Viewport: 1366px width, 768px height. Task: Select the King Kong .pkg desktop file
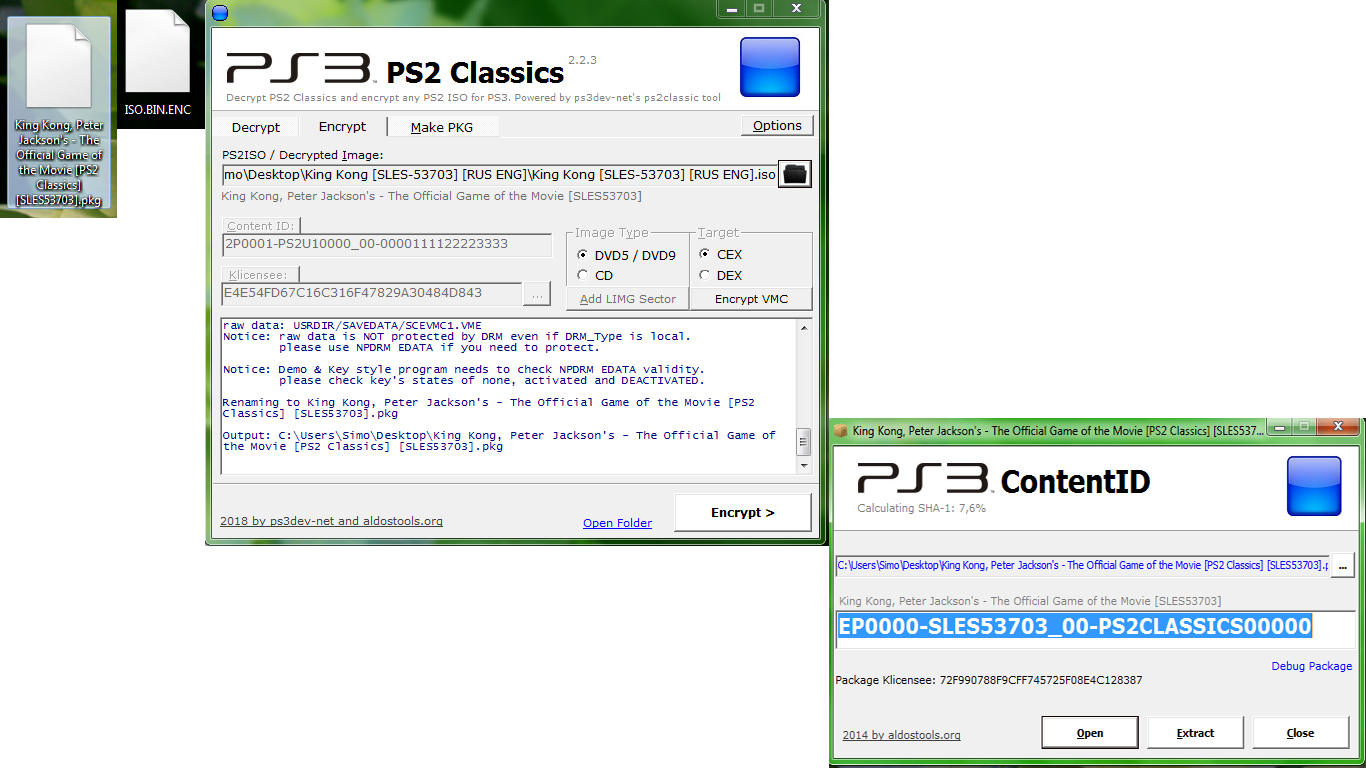59,115
